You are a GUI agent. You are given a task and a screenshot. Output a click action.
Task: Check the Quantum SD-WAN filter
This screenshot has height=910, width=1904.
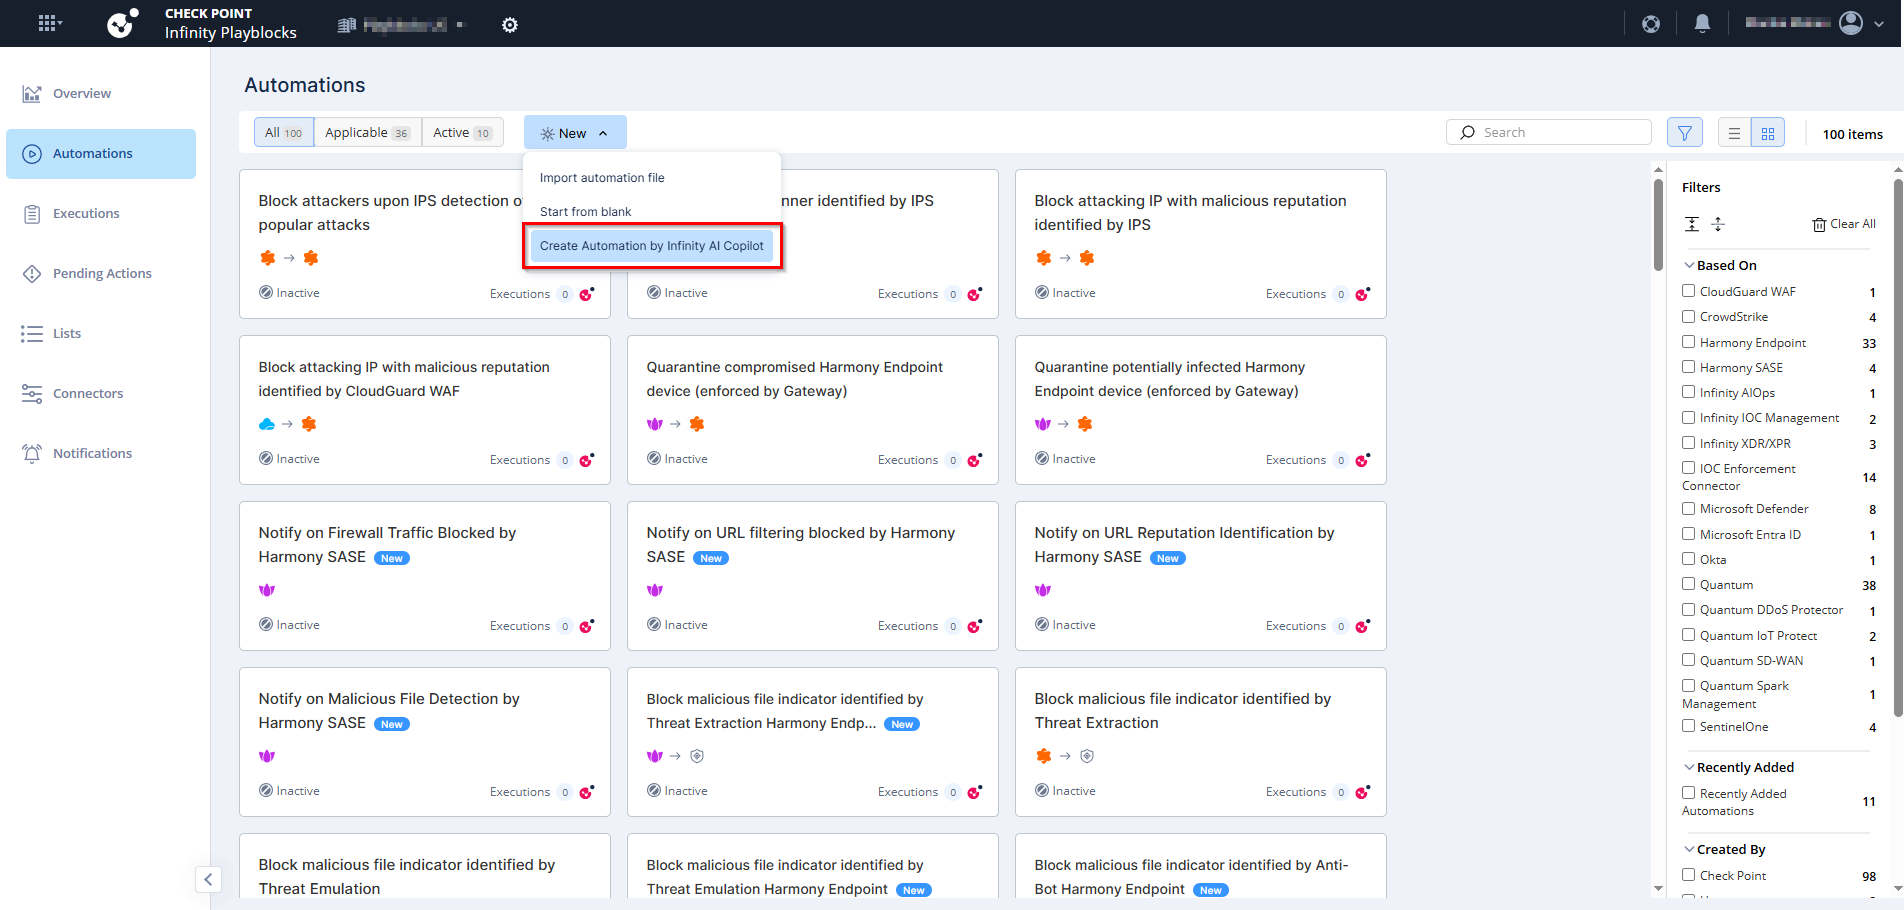click(x=1689, y=660)
